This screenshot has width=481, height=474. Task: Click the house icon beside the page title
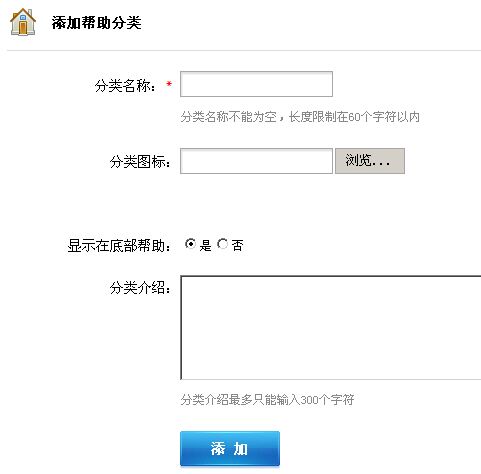click(x=23, y=22)
